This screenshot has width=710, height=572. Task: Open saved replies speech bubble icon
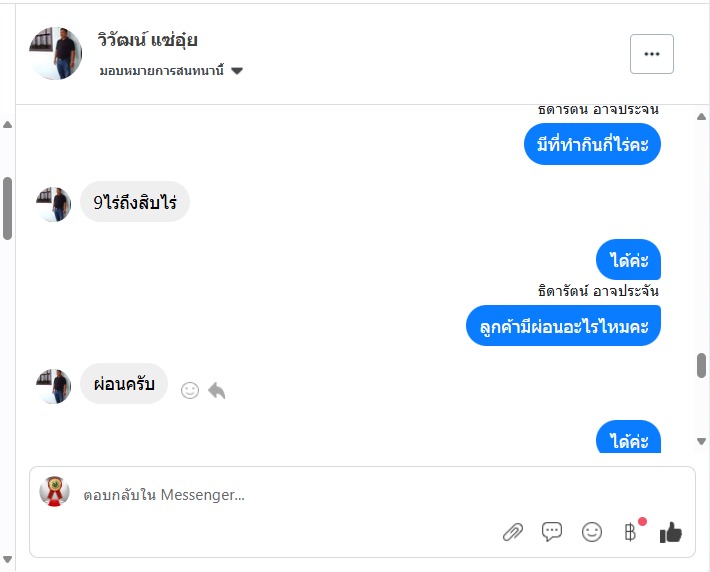coord(552,532)
